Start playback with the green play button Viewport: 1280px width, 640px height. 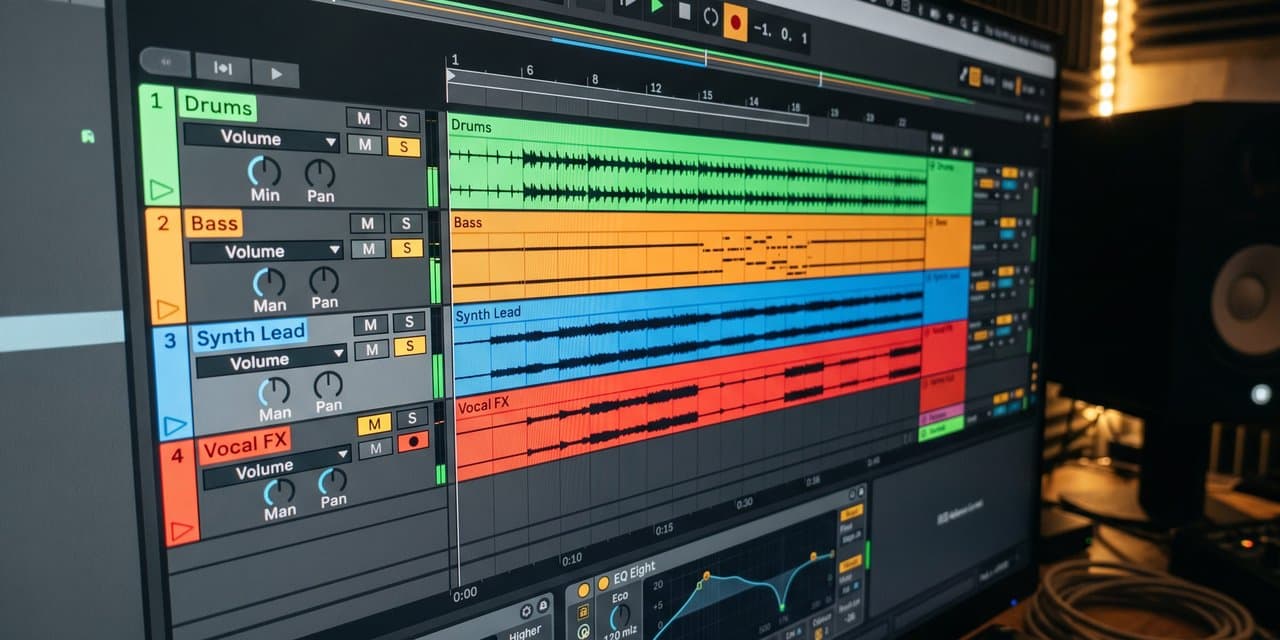(656, 6)
